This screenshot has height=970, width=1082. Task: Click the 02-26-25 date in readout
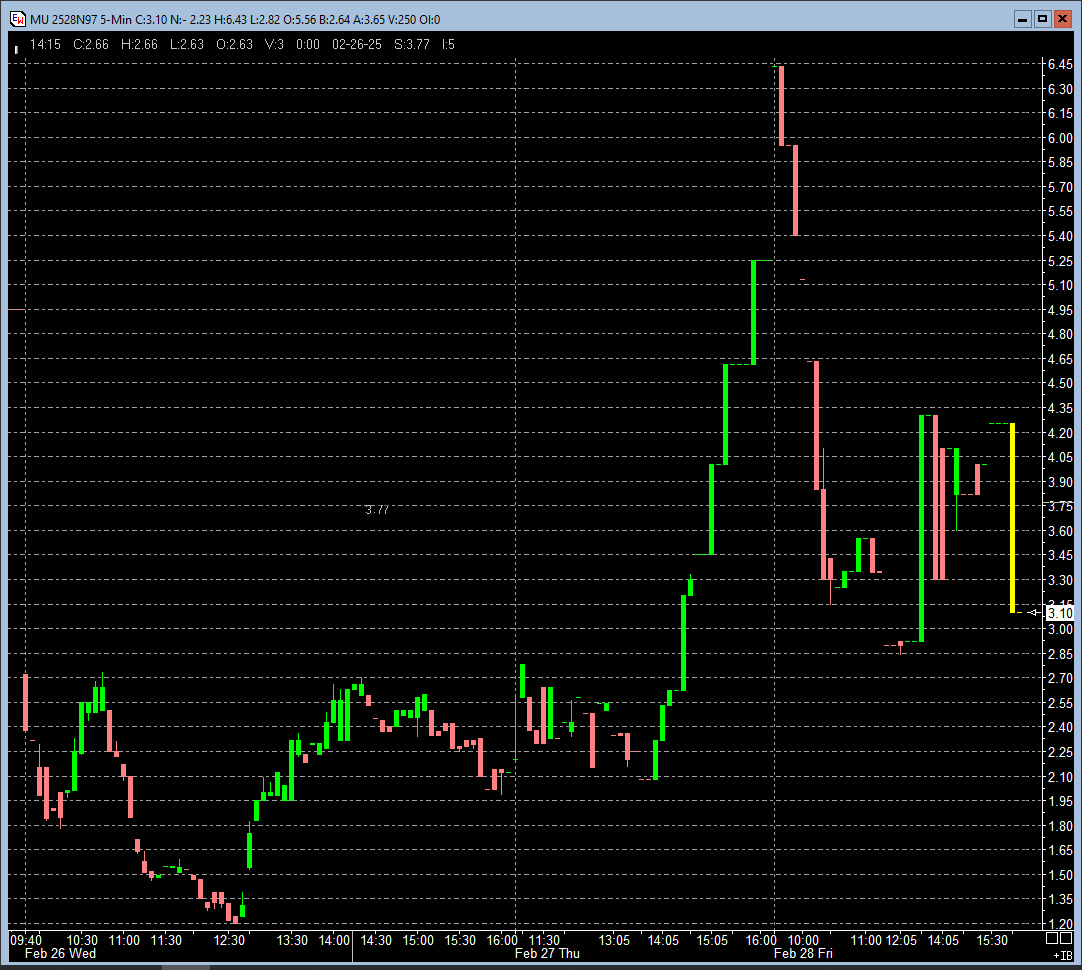pyautogui.click(x=357, y=44)
